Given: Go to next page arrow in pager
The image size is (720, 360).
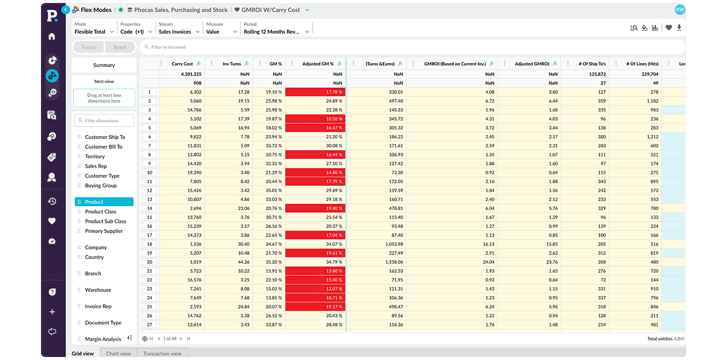Looking at the screenshot, I should [x=181, y=338].
